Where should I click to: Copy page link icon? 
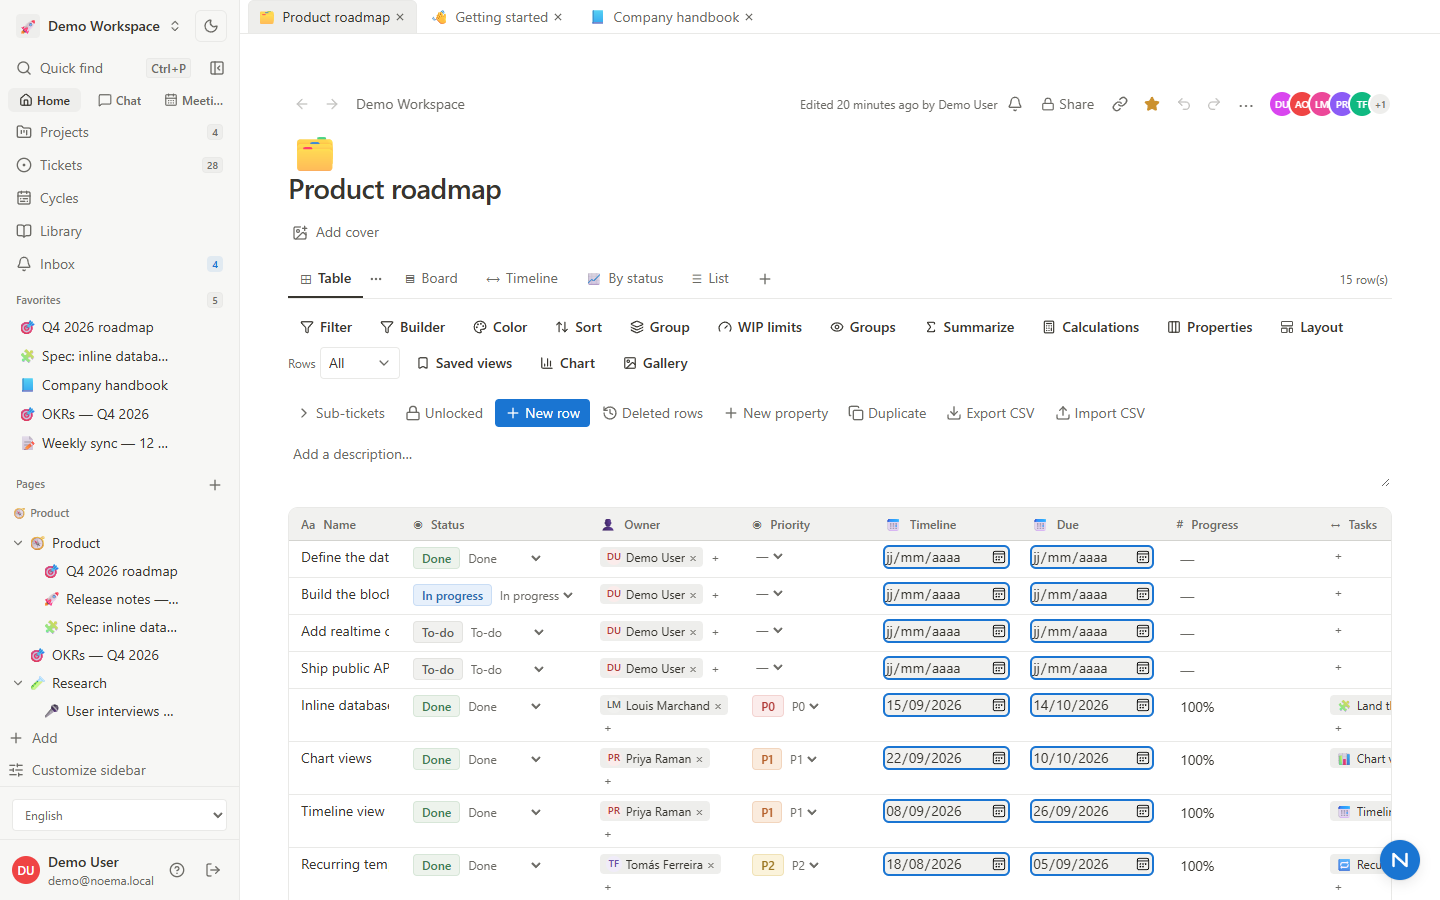[1120, 104]
